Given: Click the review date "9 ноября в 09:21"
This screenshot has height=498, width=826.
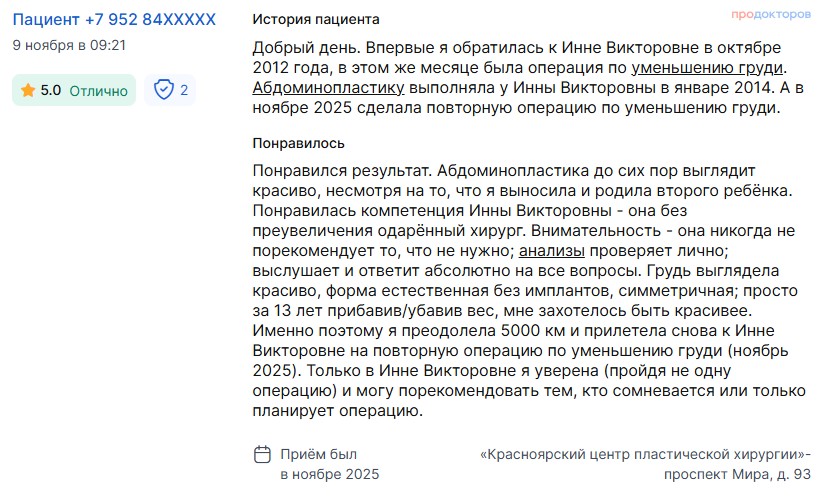Looking at the screenshot, I should point(69,45).
